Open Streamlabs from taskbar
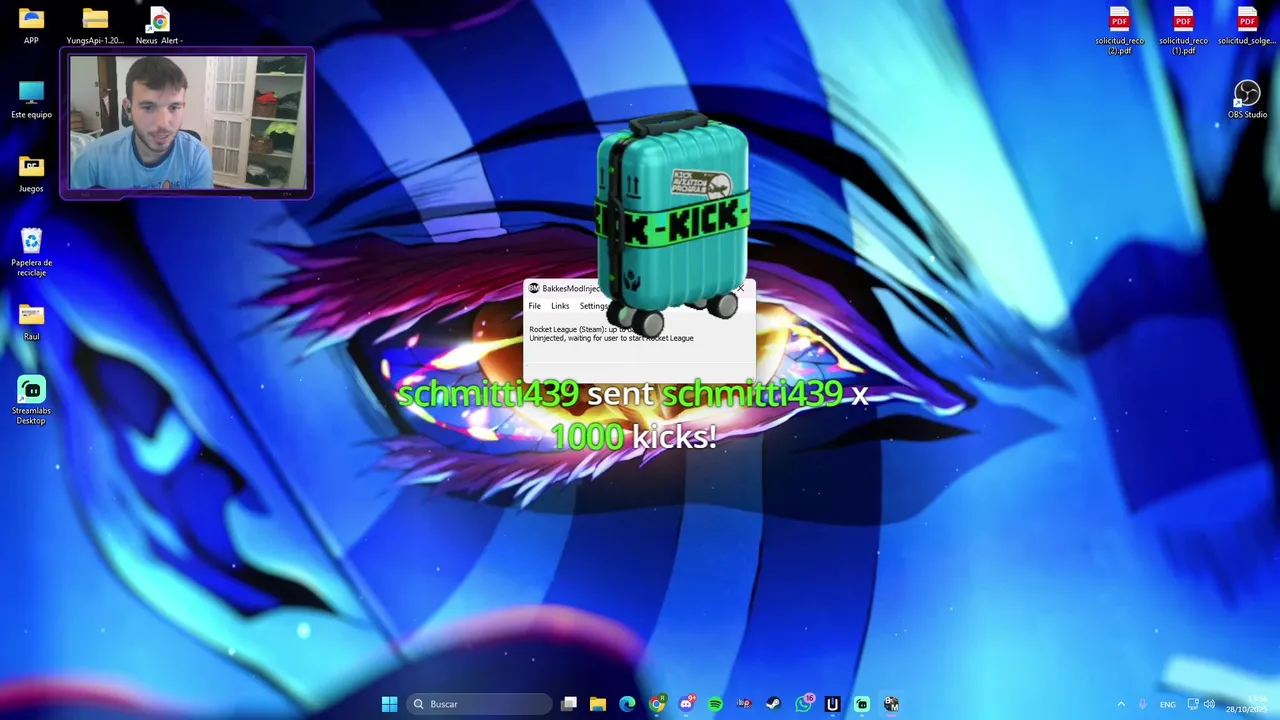The image size is (1280, 720). pos(861,704)
